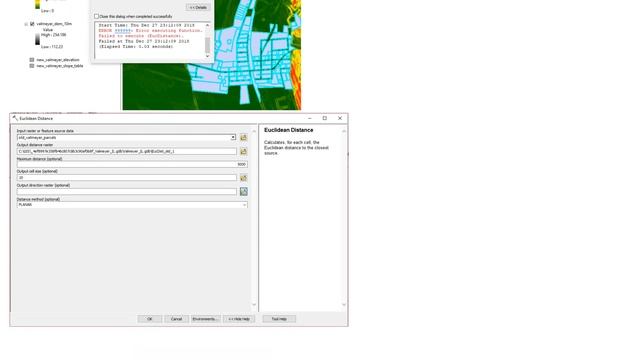
Task: Close the Euclidean Distance dialog window
Action: [x=340, y=118]
